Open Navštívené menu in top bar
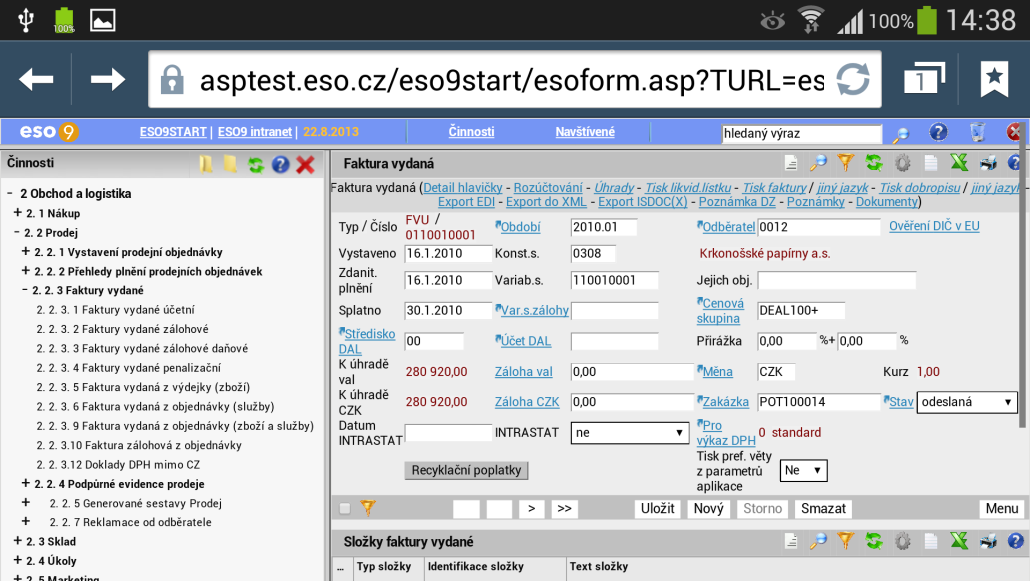 click(x=585, y=131)
